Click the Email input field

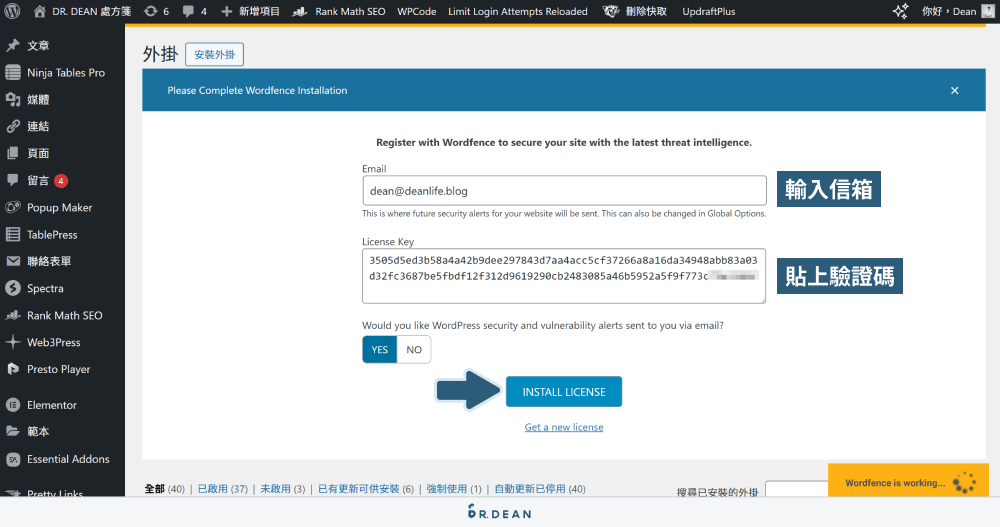coord(564,191)
